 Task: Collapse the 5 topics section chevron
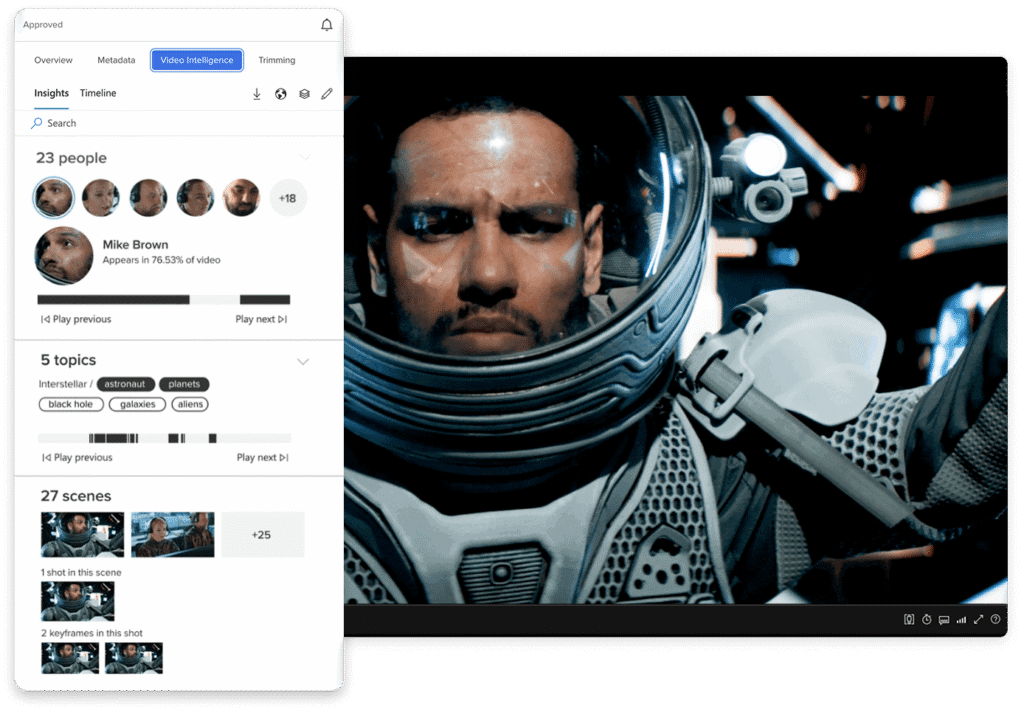(x=303, y=361)
